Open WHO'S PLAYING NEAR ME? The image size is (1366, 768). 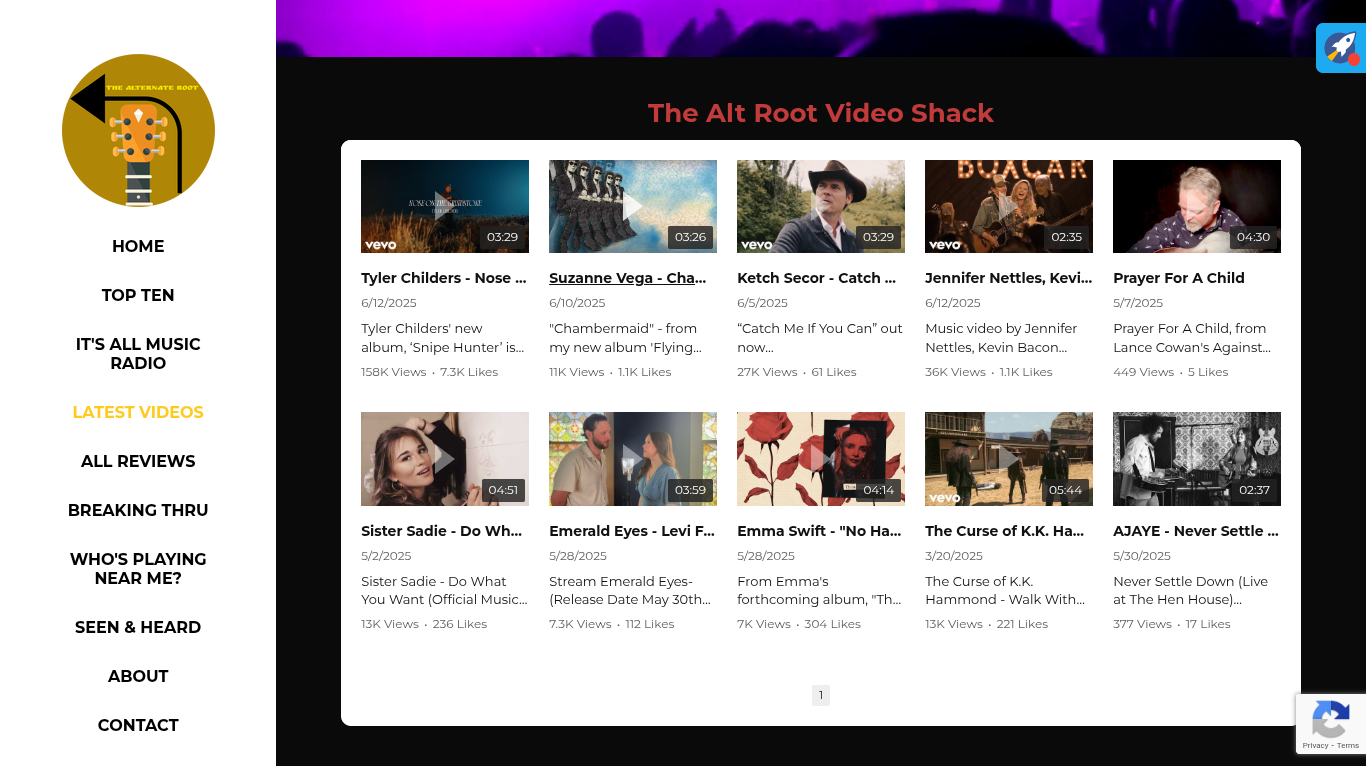(138, 569)
